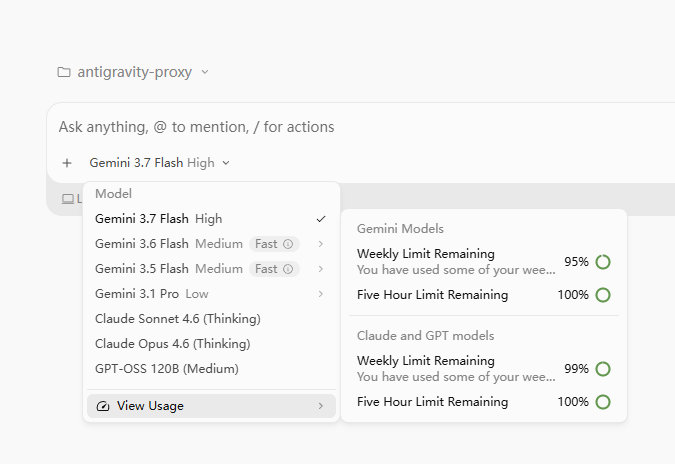Click the info icon on Gemini 3.6 Flash
Image resolution: width=675 pixels, height=464 pixels.
point(288,244)
